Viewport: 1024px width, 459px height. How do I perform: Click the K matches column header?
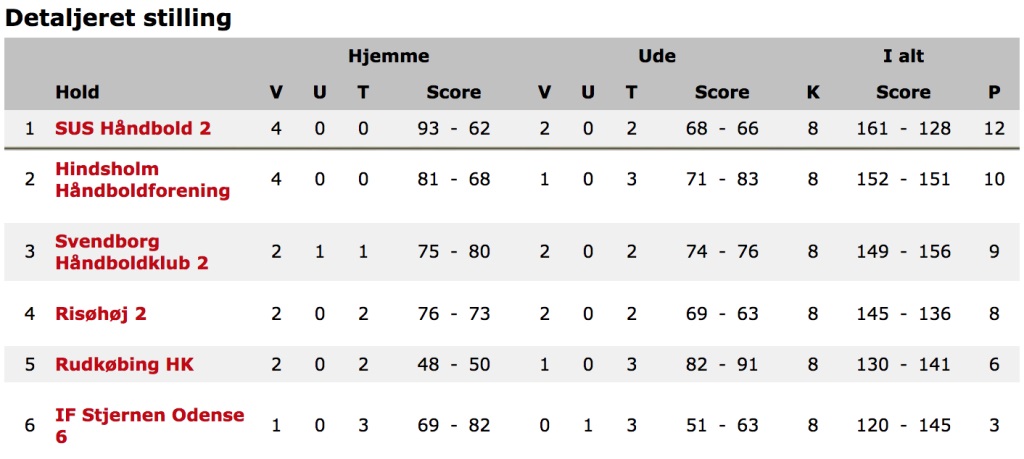coord(812,92)
